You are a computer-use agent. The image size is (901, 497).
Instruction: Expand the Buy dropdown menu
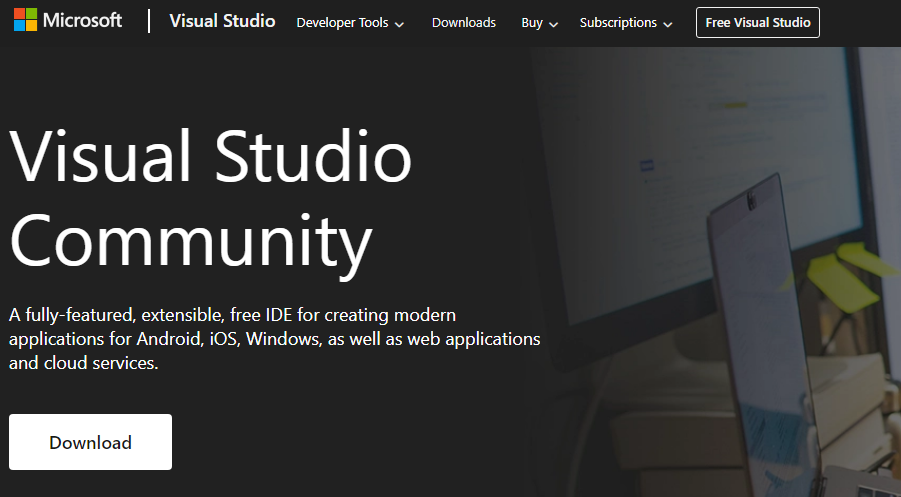click(x=540, y=23)
